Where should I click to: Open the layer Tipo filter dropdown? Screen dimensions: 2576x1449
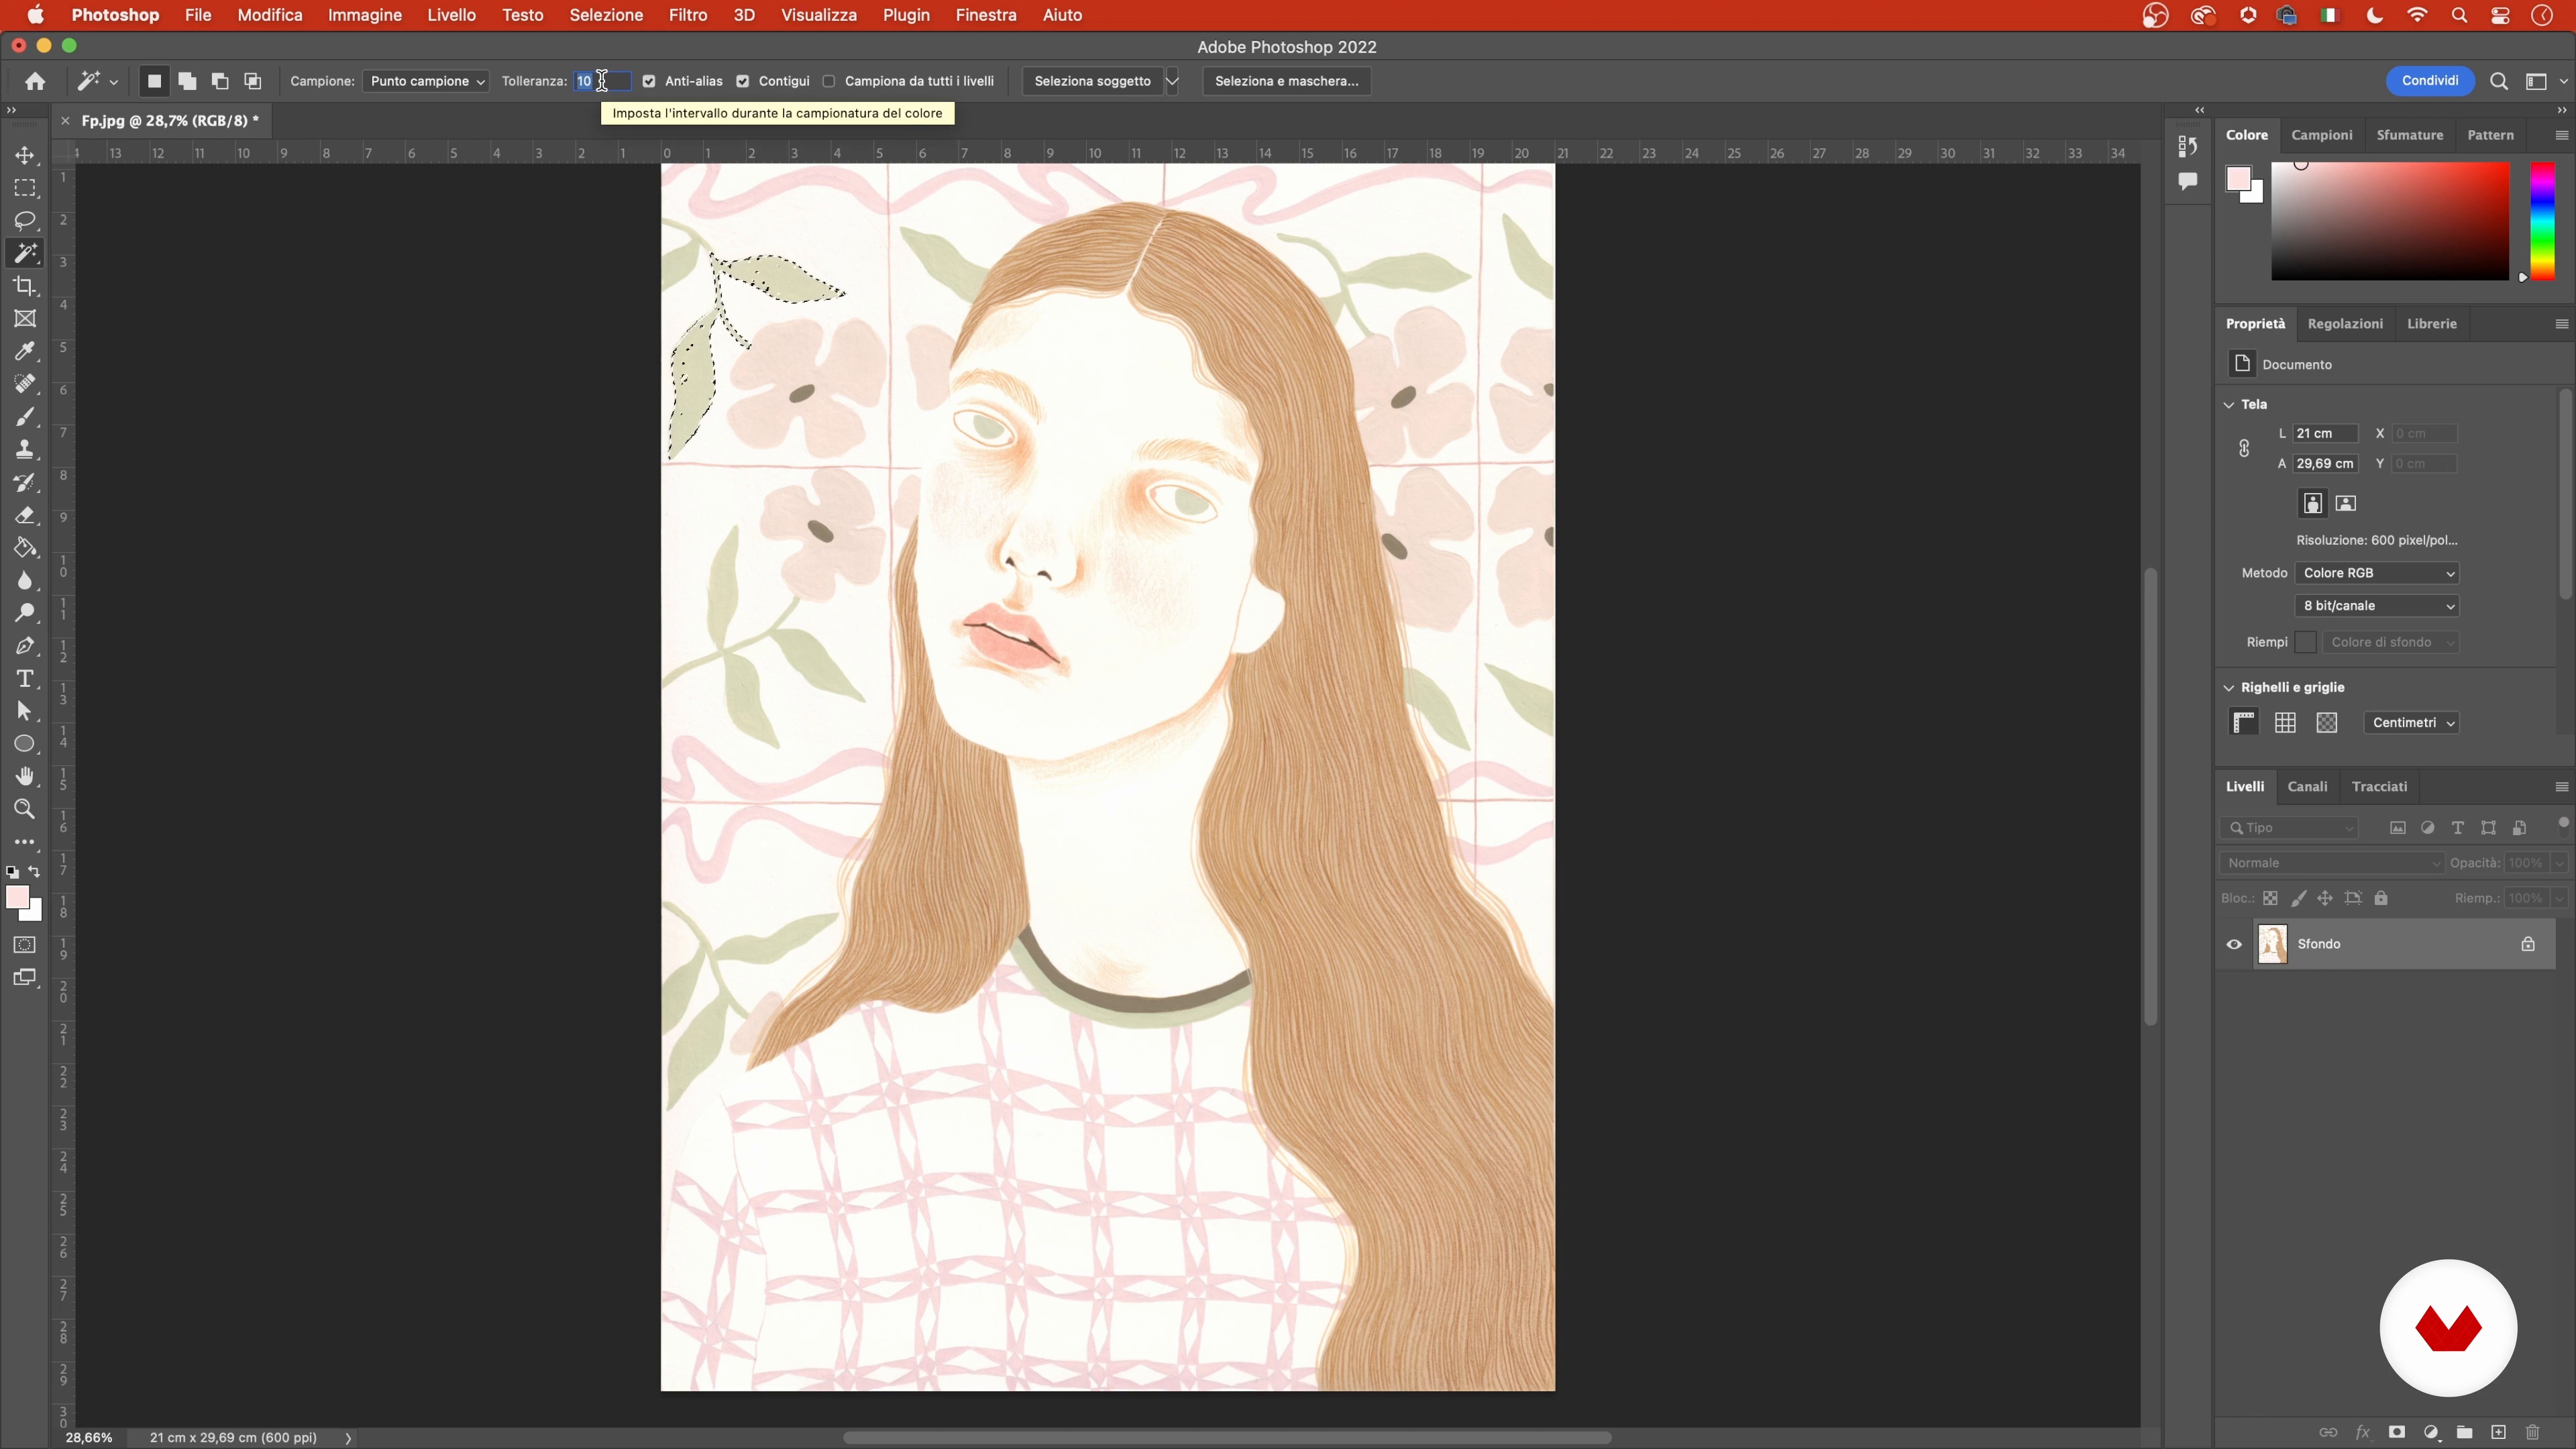tap(2290, 828)
